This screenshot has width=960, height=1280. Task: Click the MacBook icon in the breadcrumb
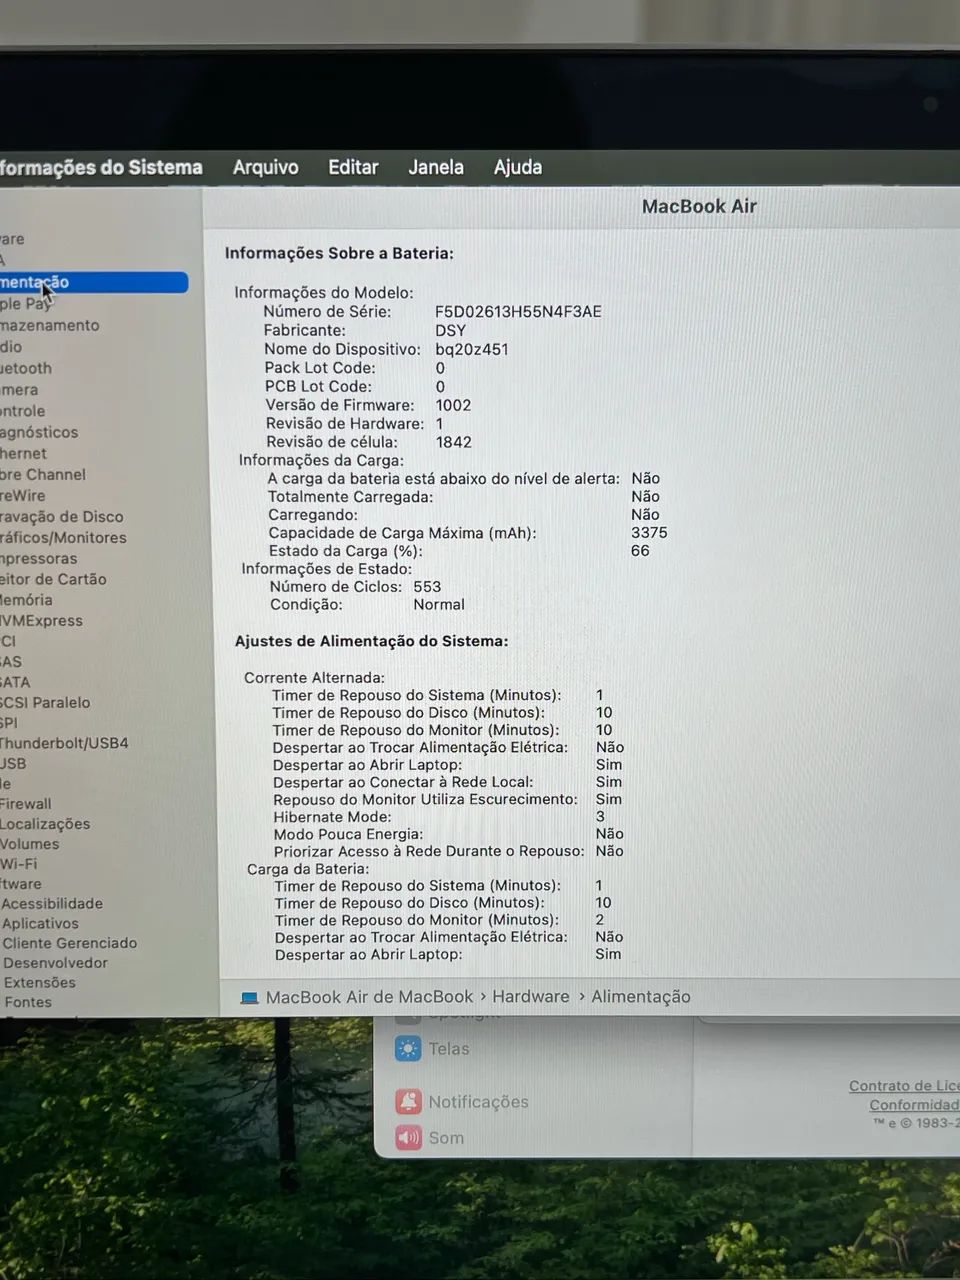click(249, 996)
